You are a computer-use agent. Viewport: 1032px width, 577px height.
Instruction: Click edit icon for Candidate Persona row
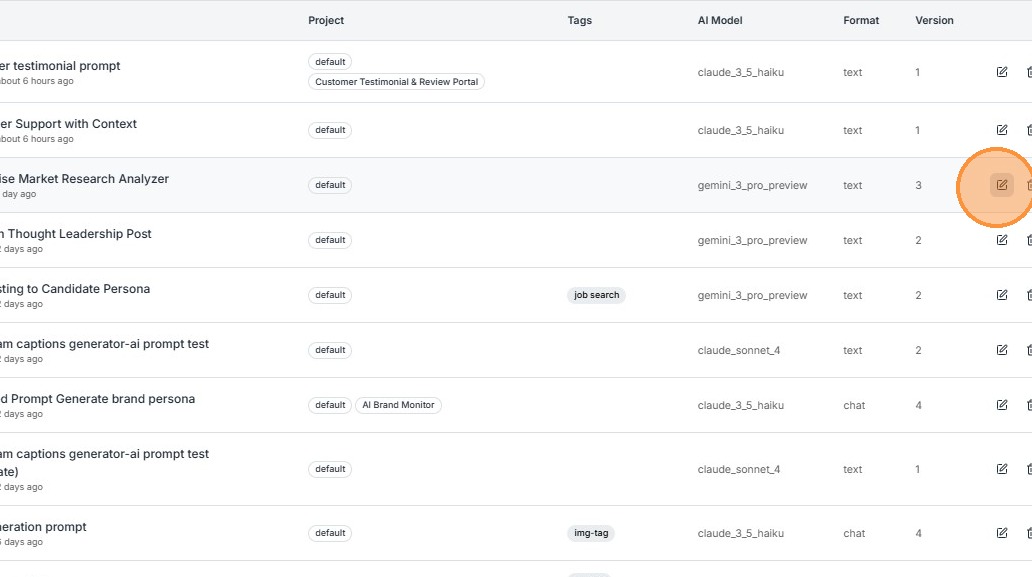(x=1001, y=295)
